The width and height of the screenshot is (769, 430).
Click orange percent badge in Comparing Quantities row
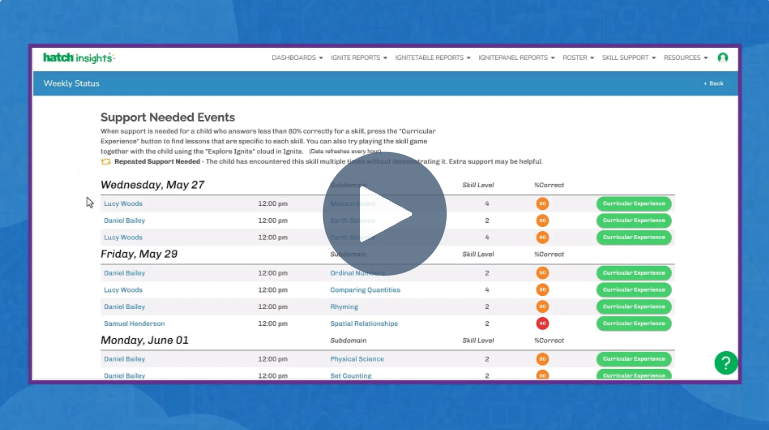pos(542,290)
